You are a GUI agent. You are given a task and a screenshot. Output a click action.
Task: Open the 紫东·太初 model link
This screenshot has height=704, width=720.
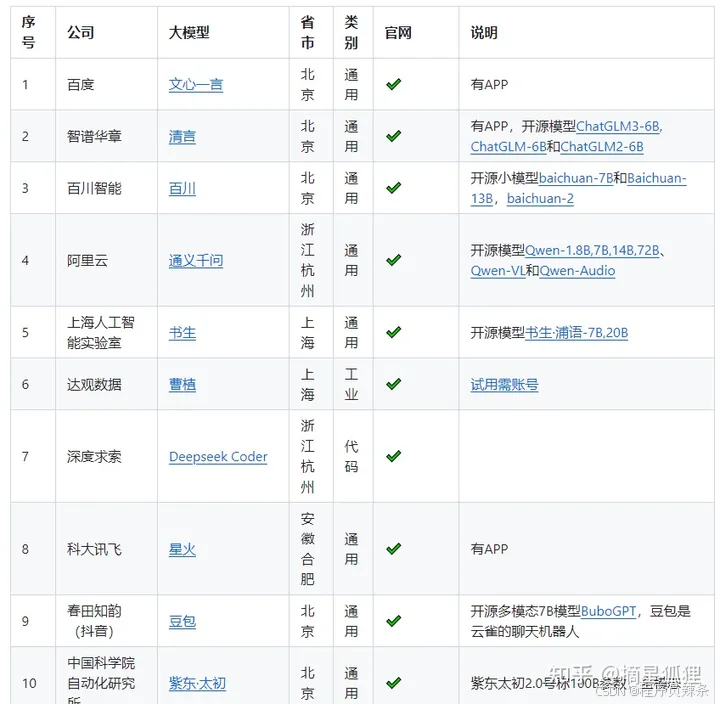197,684
